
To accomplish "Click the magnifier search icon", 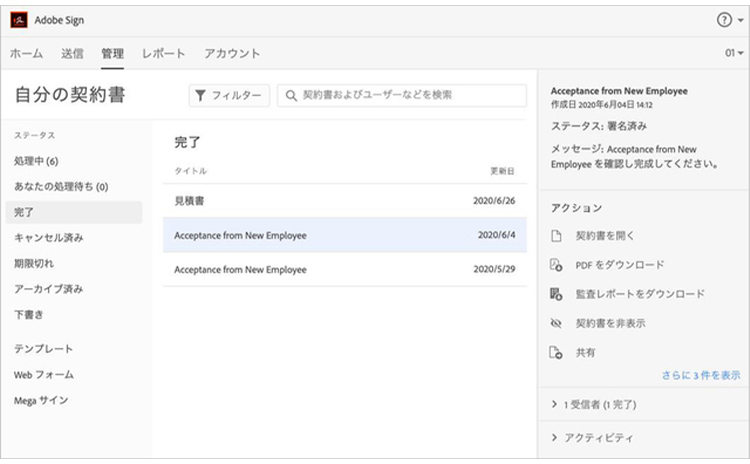I will coord(291,96).
